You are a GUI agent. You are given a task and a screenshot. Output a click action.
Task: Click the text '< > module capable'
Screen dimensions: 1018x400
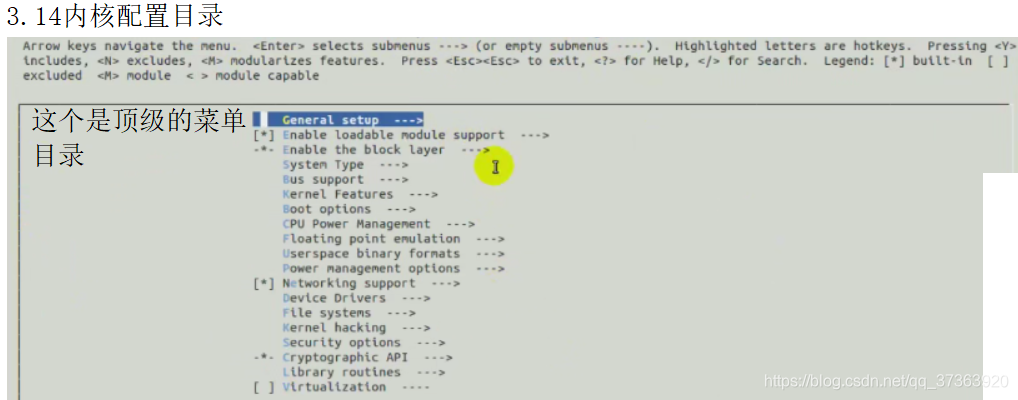point(252,76)
